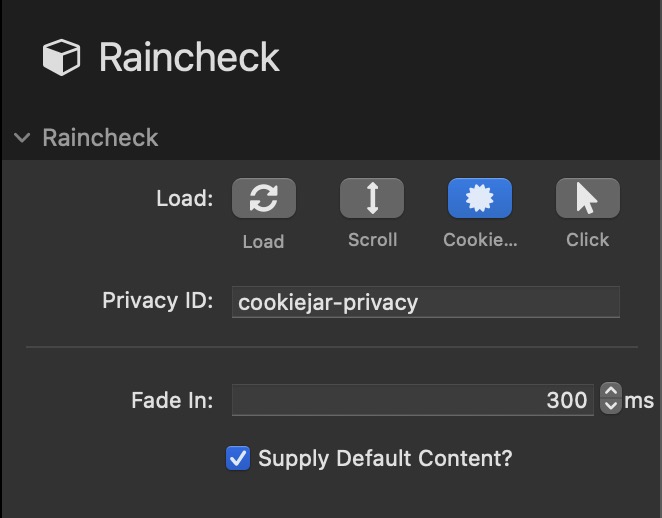
Task: Select the Cookie trigger badge icon
Action: point(480,198)
